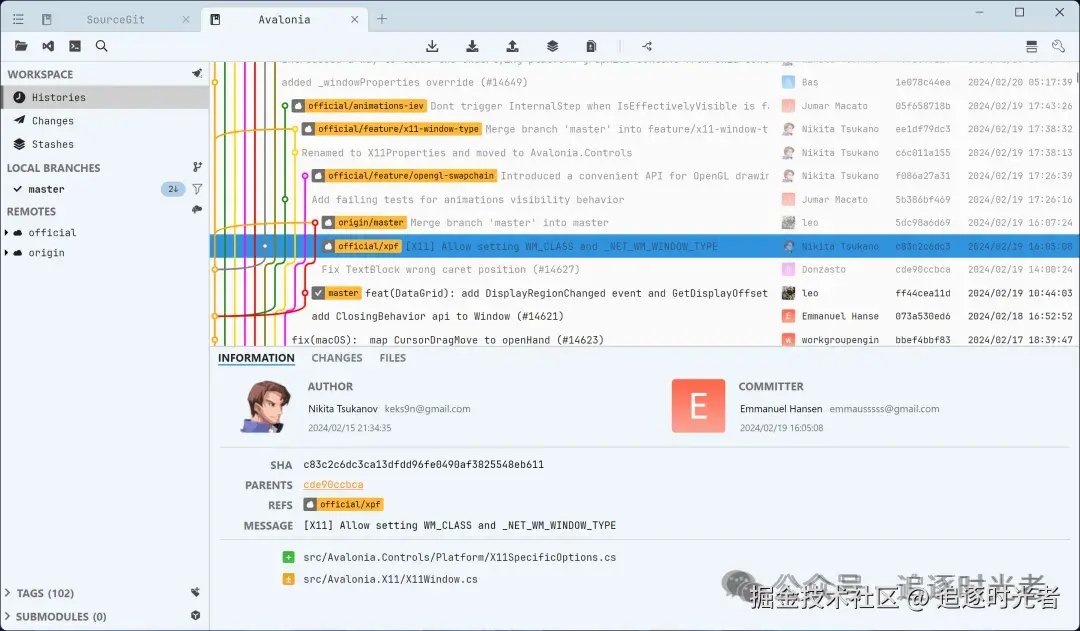Click commit hash 1e078c44ea cell

tap(922, 83)
